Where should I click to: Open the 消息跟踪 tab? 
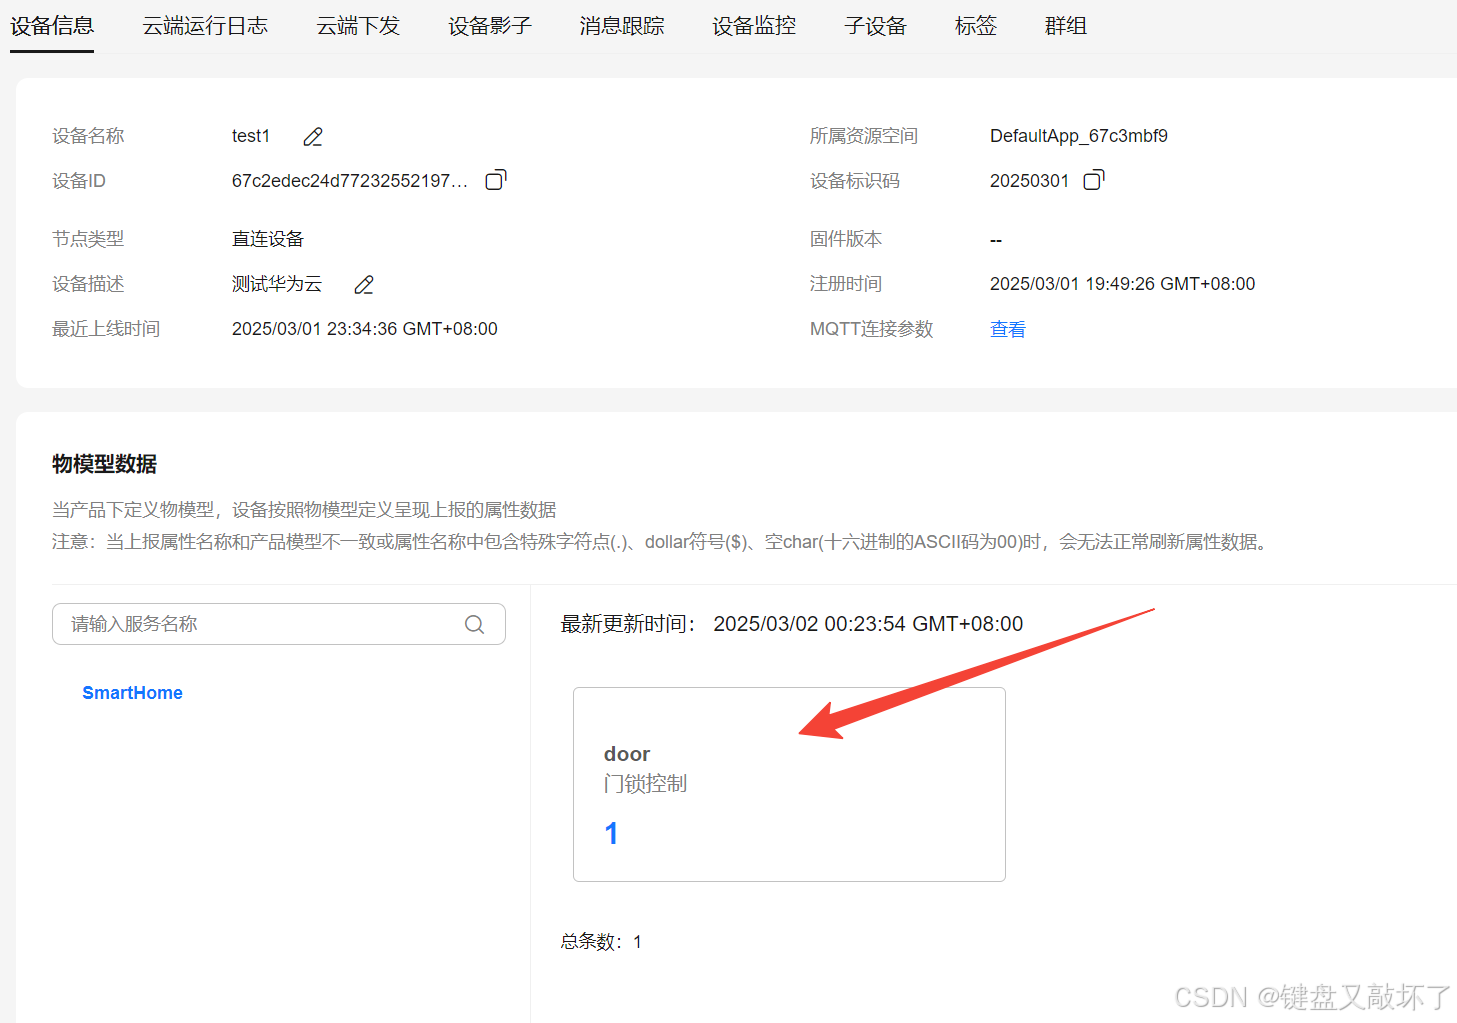620,26
